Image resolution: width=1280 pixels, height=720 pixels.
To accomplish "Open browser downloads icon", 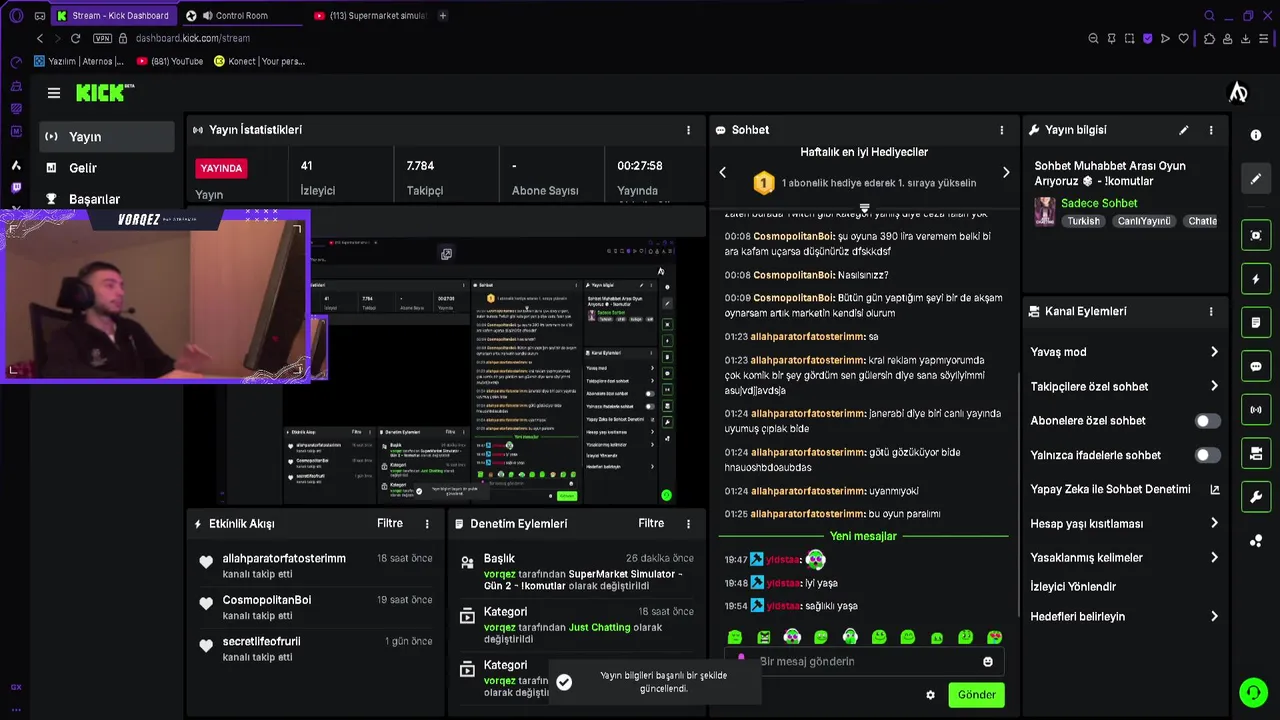I will 1245,38.
